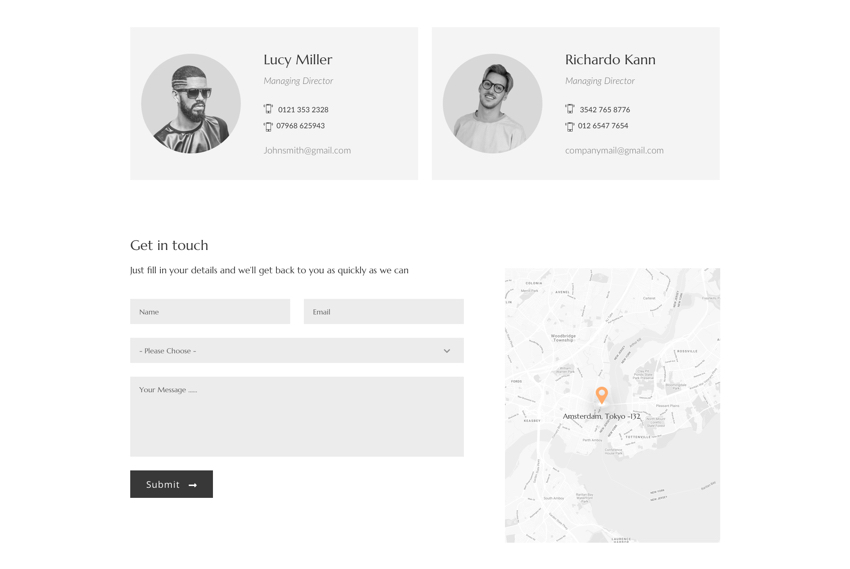
Task: Click phone icon beside 07968 625943
Action: pyautogui.click(x=268, y=126)
